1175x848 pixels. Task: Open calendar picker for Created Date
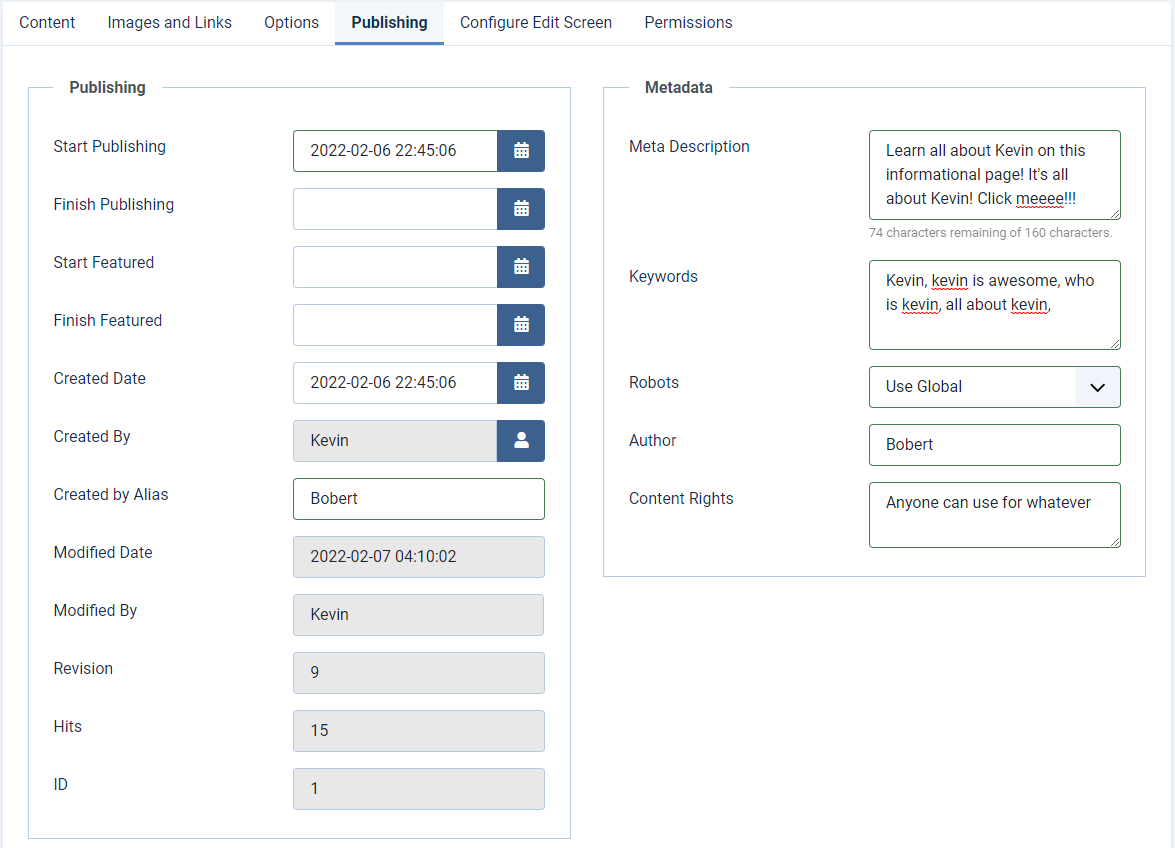pyautogui.click(x=520, y=383)
